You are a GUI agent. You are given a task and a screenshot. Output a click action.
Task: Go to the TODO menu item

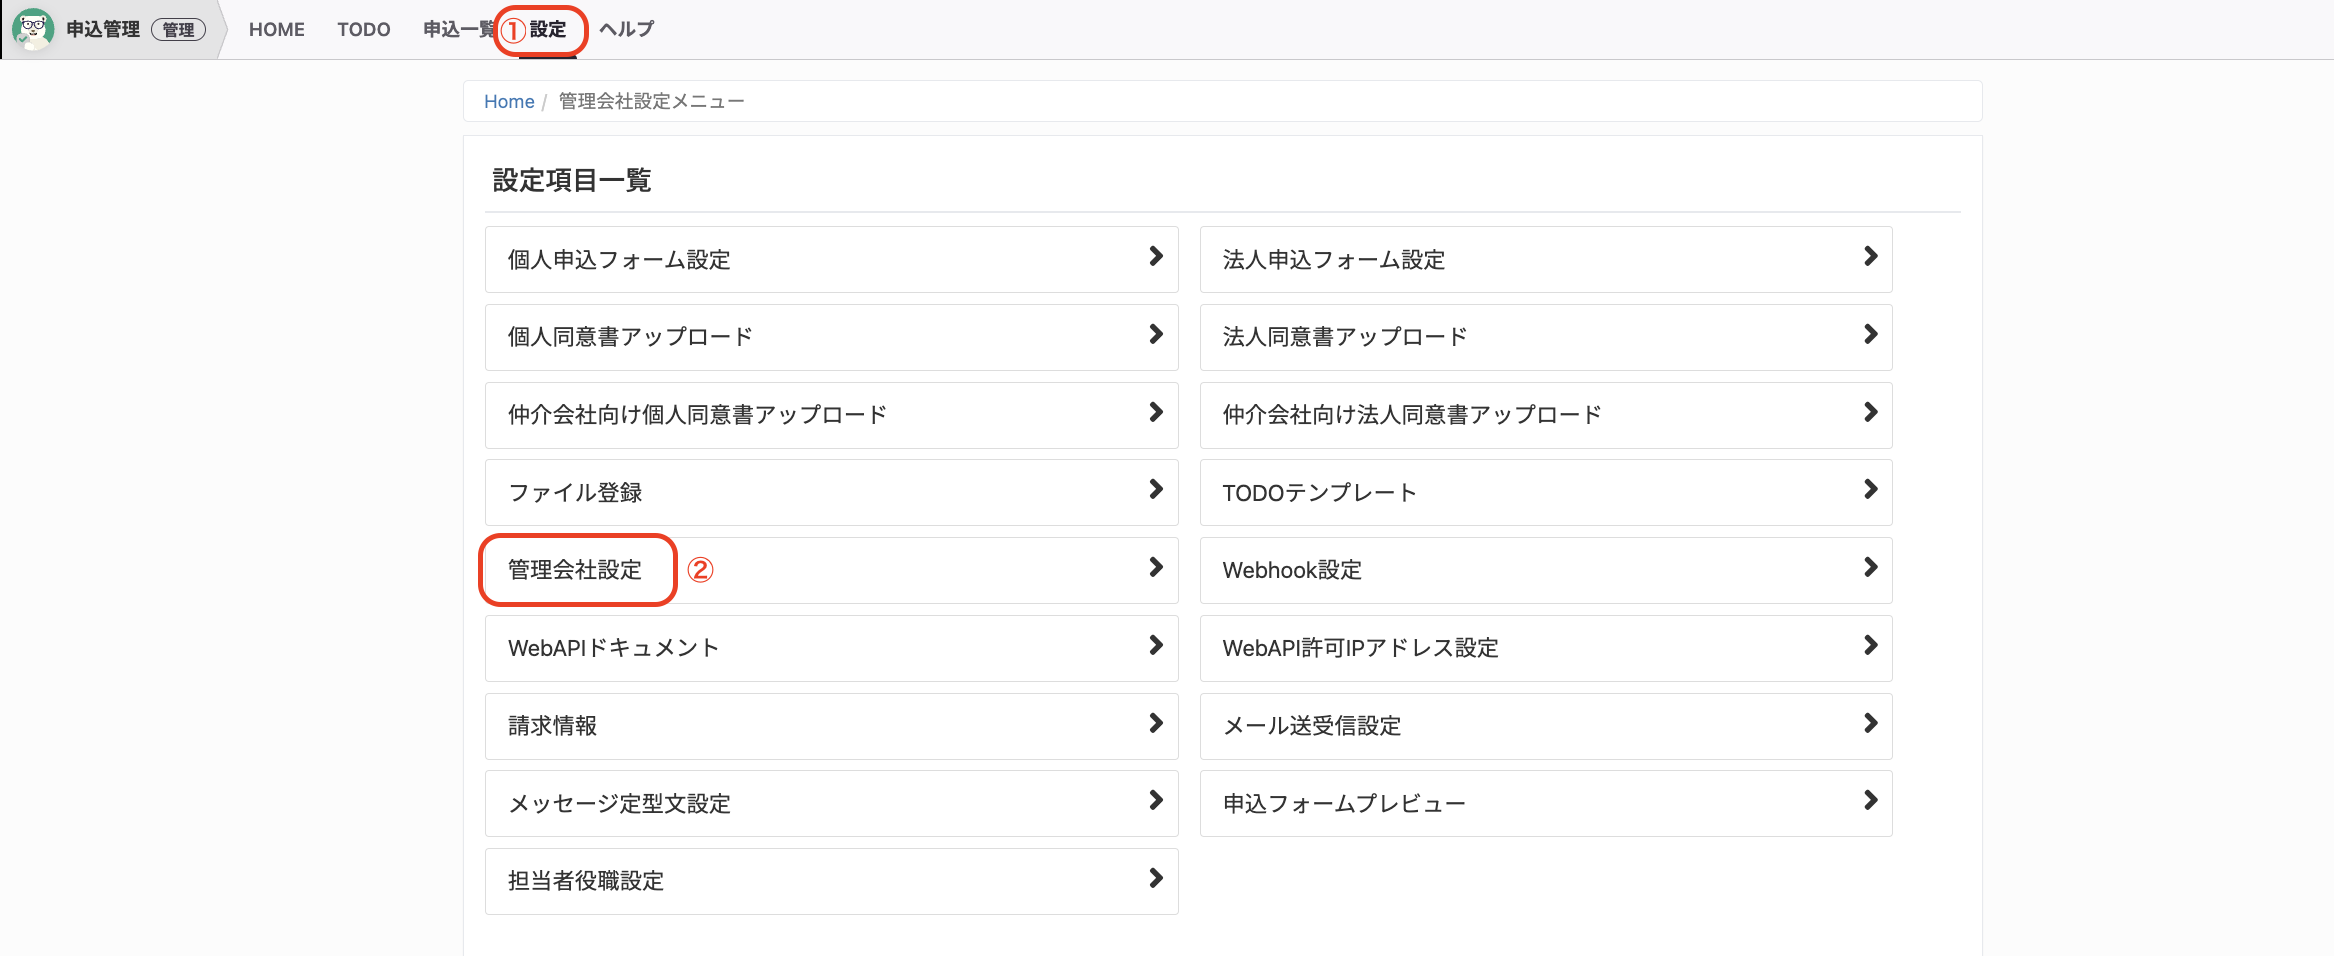click(364, 30)
